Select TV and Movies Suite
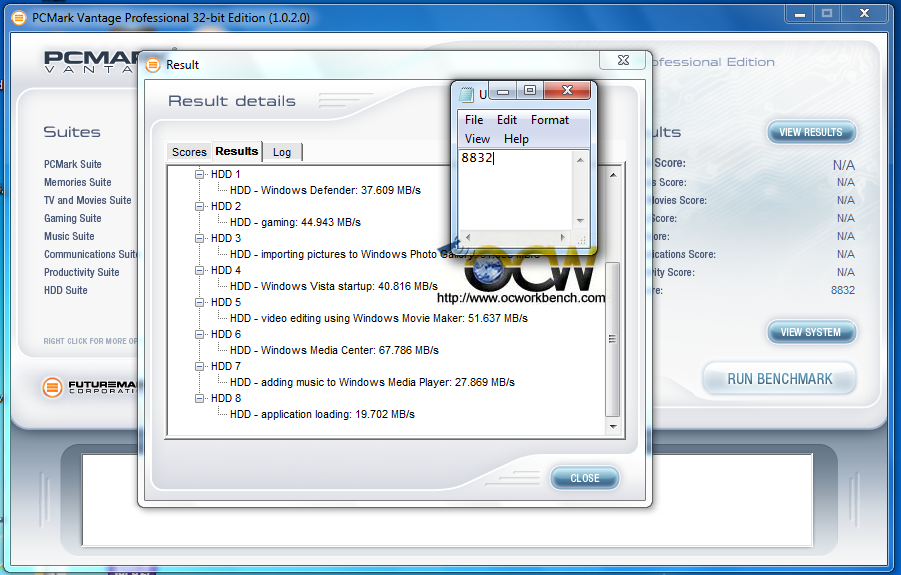901x575 pixels. pos(87,200)
